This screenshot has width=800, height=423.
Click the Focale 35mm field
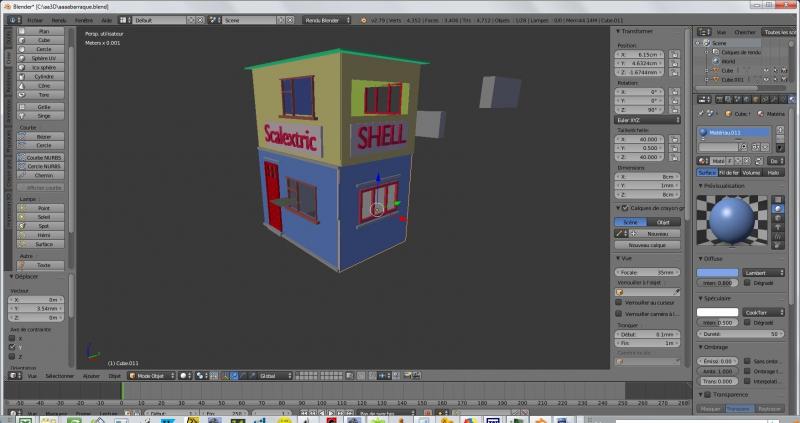tap(648, 272)
